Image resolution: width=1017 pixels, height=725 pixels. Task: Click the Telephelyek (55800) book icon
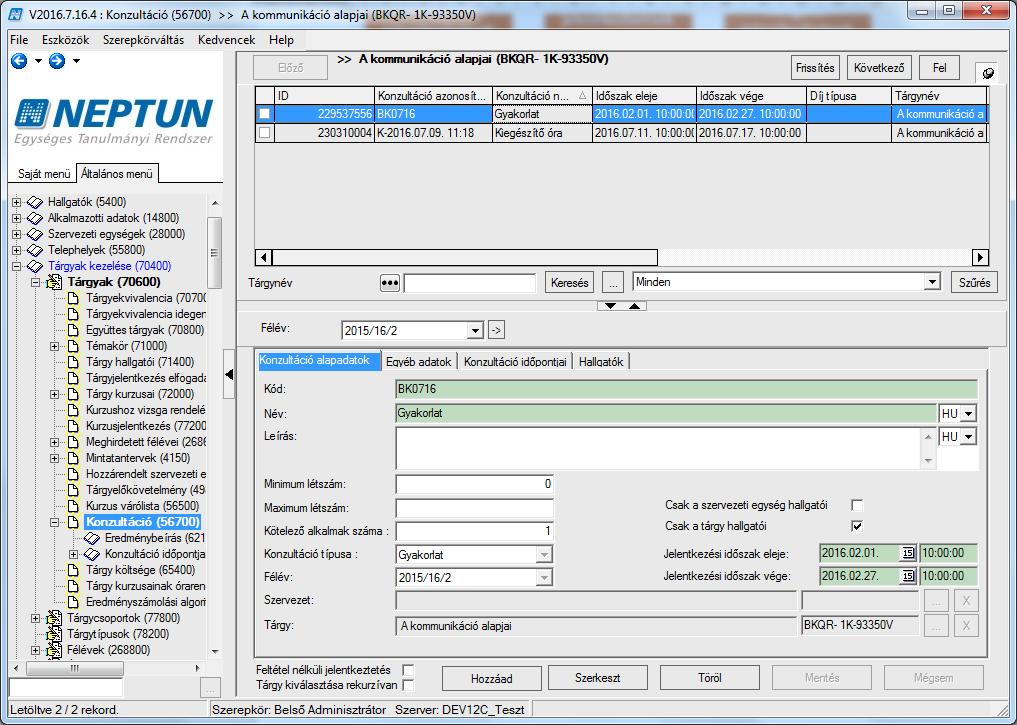tap(35, 250)
